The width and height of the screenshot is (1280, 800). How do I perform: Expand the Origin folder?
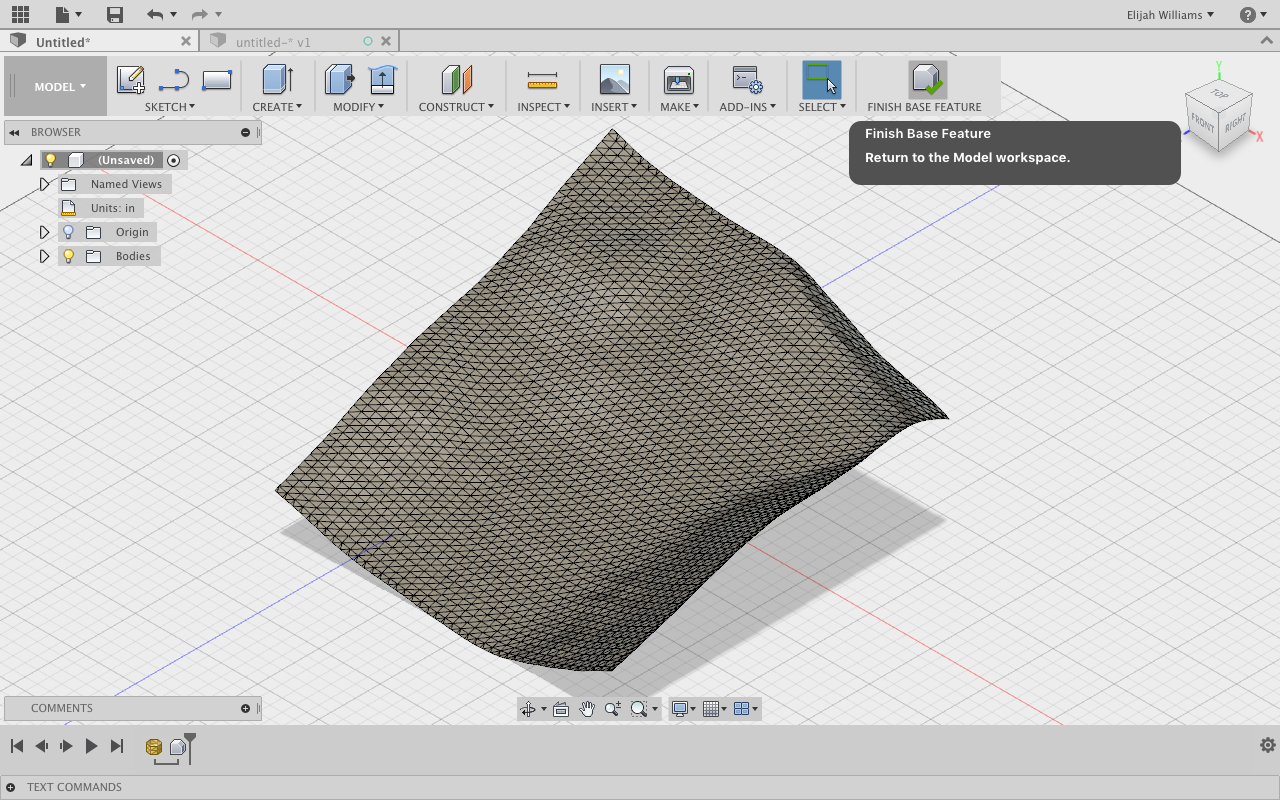44,232
